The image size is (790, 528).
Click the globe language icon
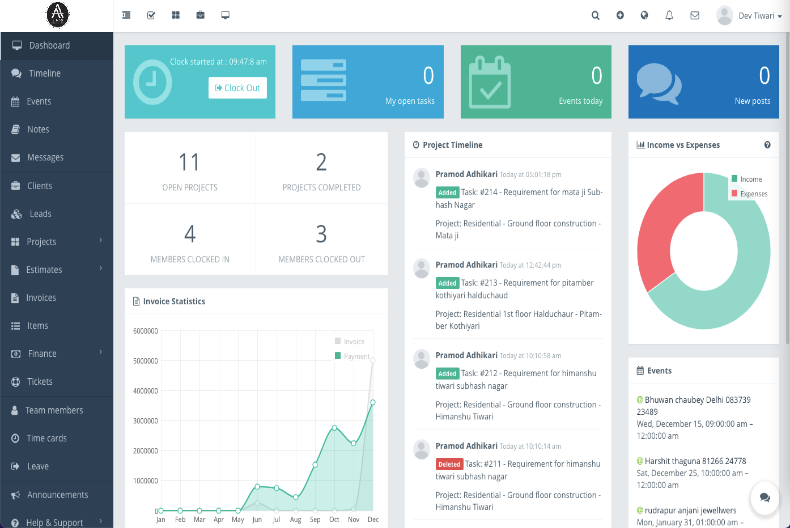click(644, 16)
